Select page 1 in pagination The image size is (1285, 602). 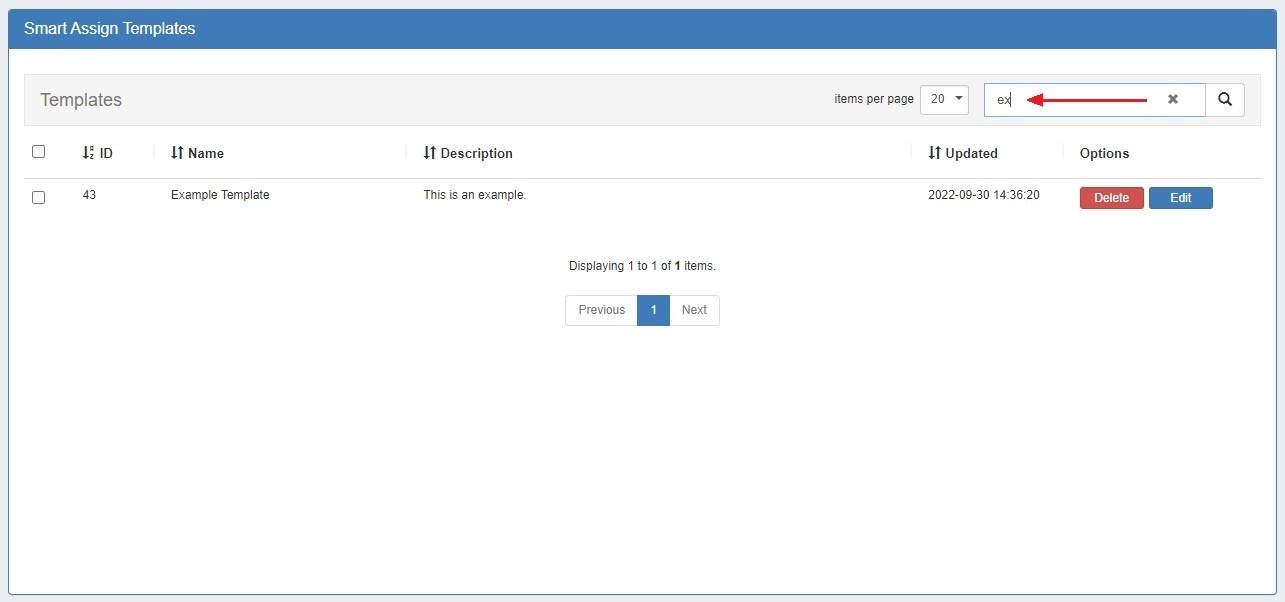(653, 310)
